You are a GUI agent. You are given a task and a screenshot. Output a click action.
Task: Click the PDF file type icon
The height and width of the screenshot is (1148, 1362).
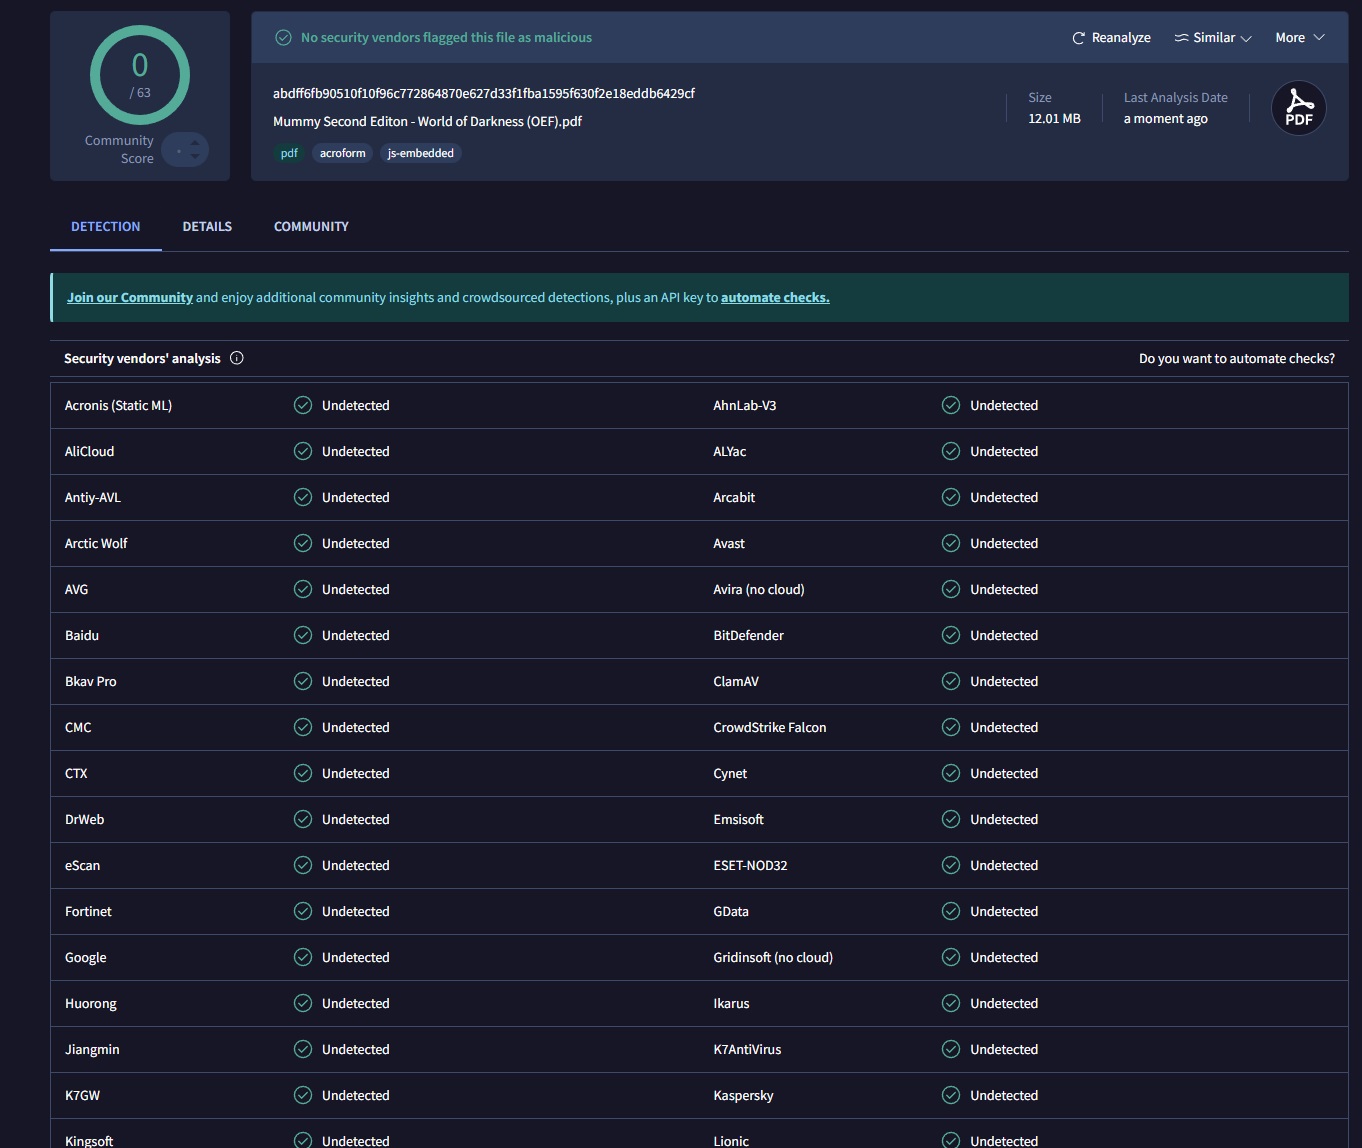[1299, 108]
